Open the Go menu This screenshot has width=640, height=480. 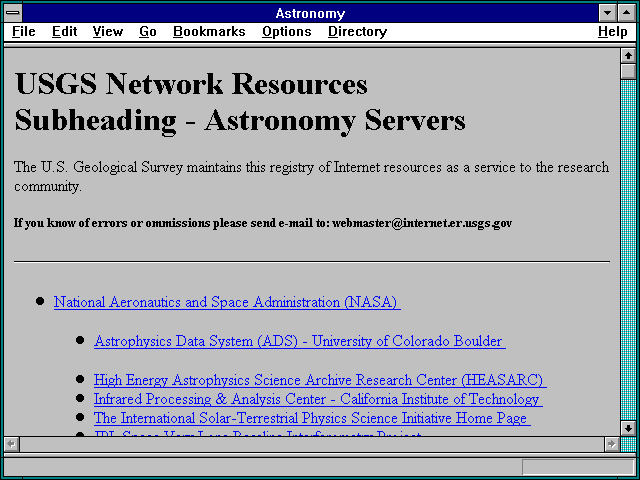[x=148, y=31]
